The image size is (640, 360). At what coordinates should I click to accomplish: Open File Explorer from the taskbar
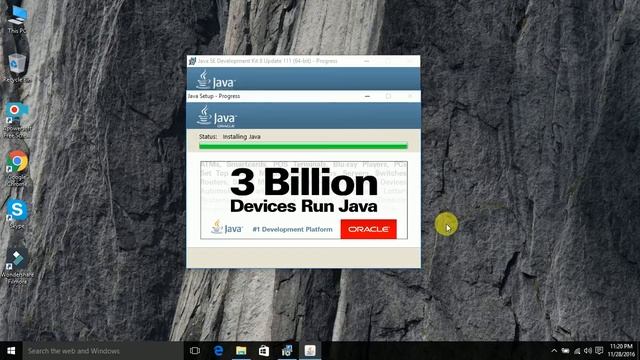[x=241, y=351]
